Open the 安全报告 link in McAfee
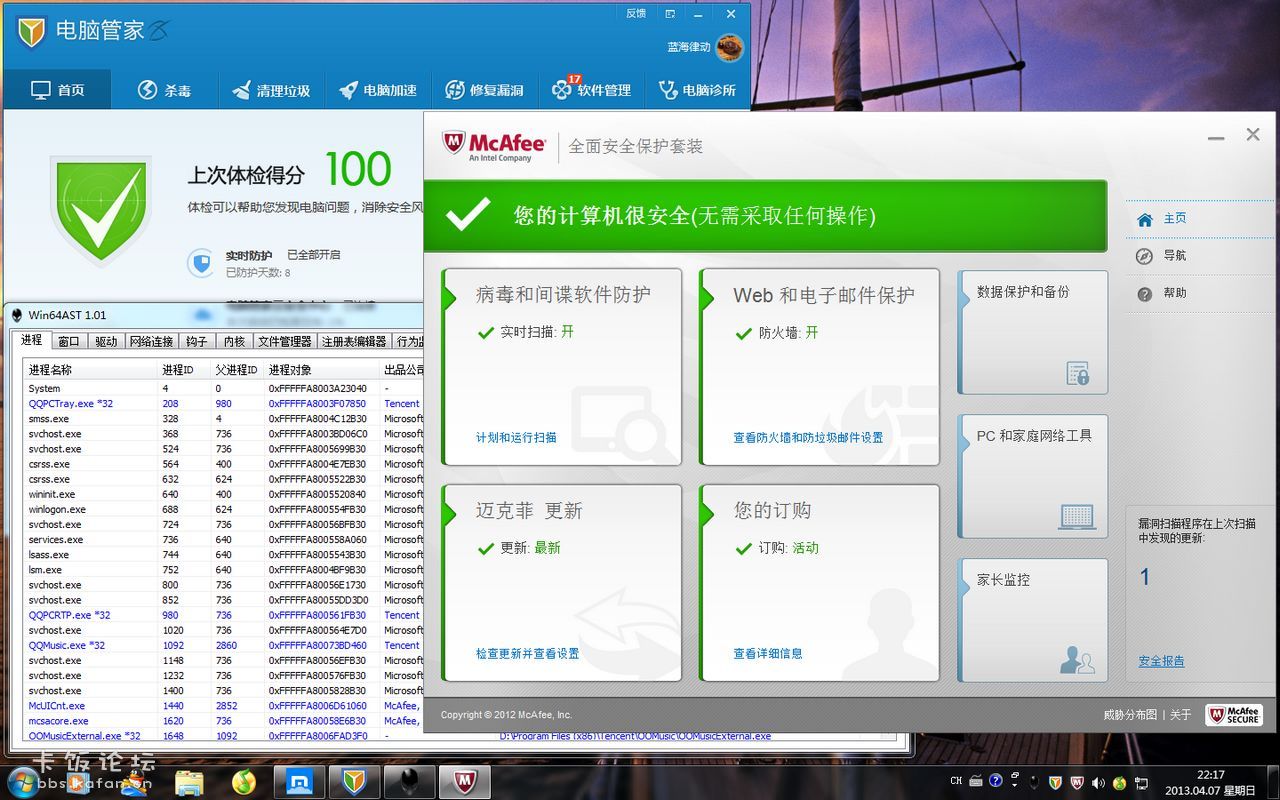The image size is (1280, 800). point(1161,661)
